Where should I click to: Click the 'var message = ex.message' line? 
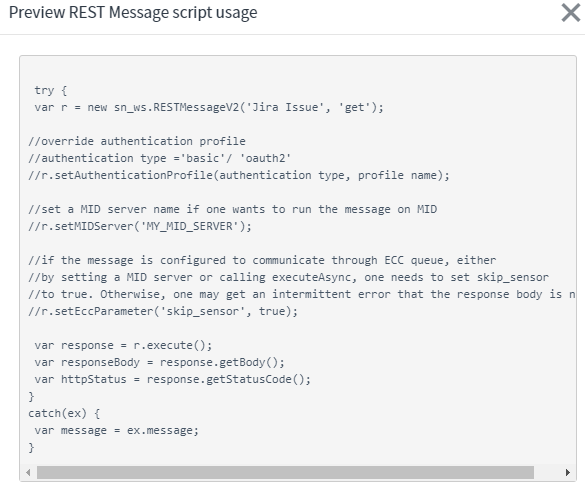pos(117,431)
